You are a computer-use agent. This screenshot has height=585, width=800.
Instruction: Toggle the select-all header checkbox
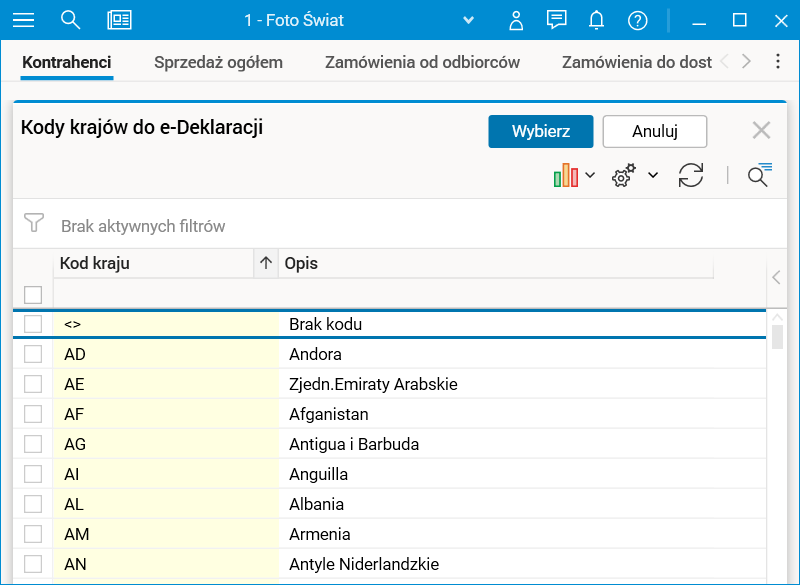pyautogui.click(x=33, y=294)
